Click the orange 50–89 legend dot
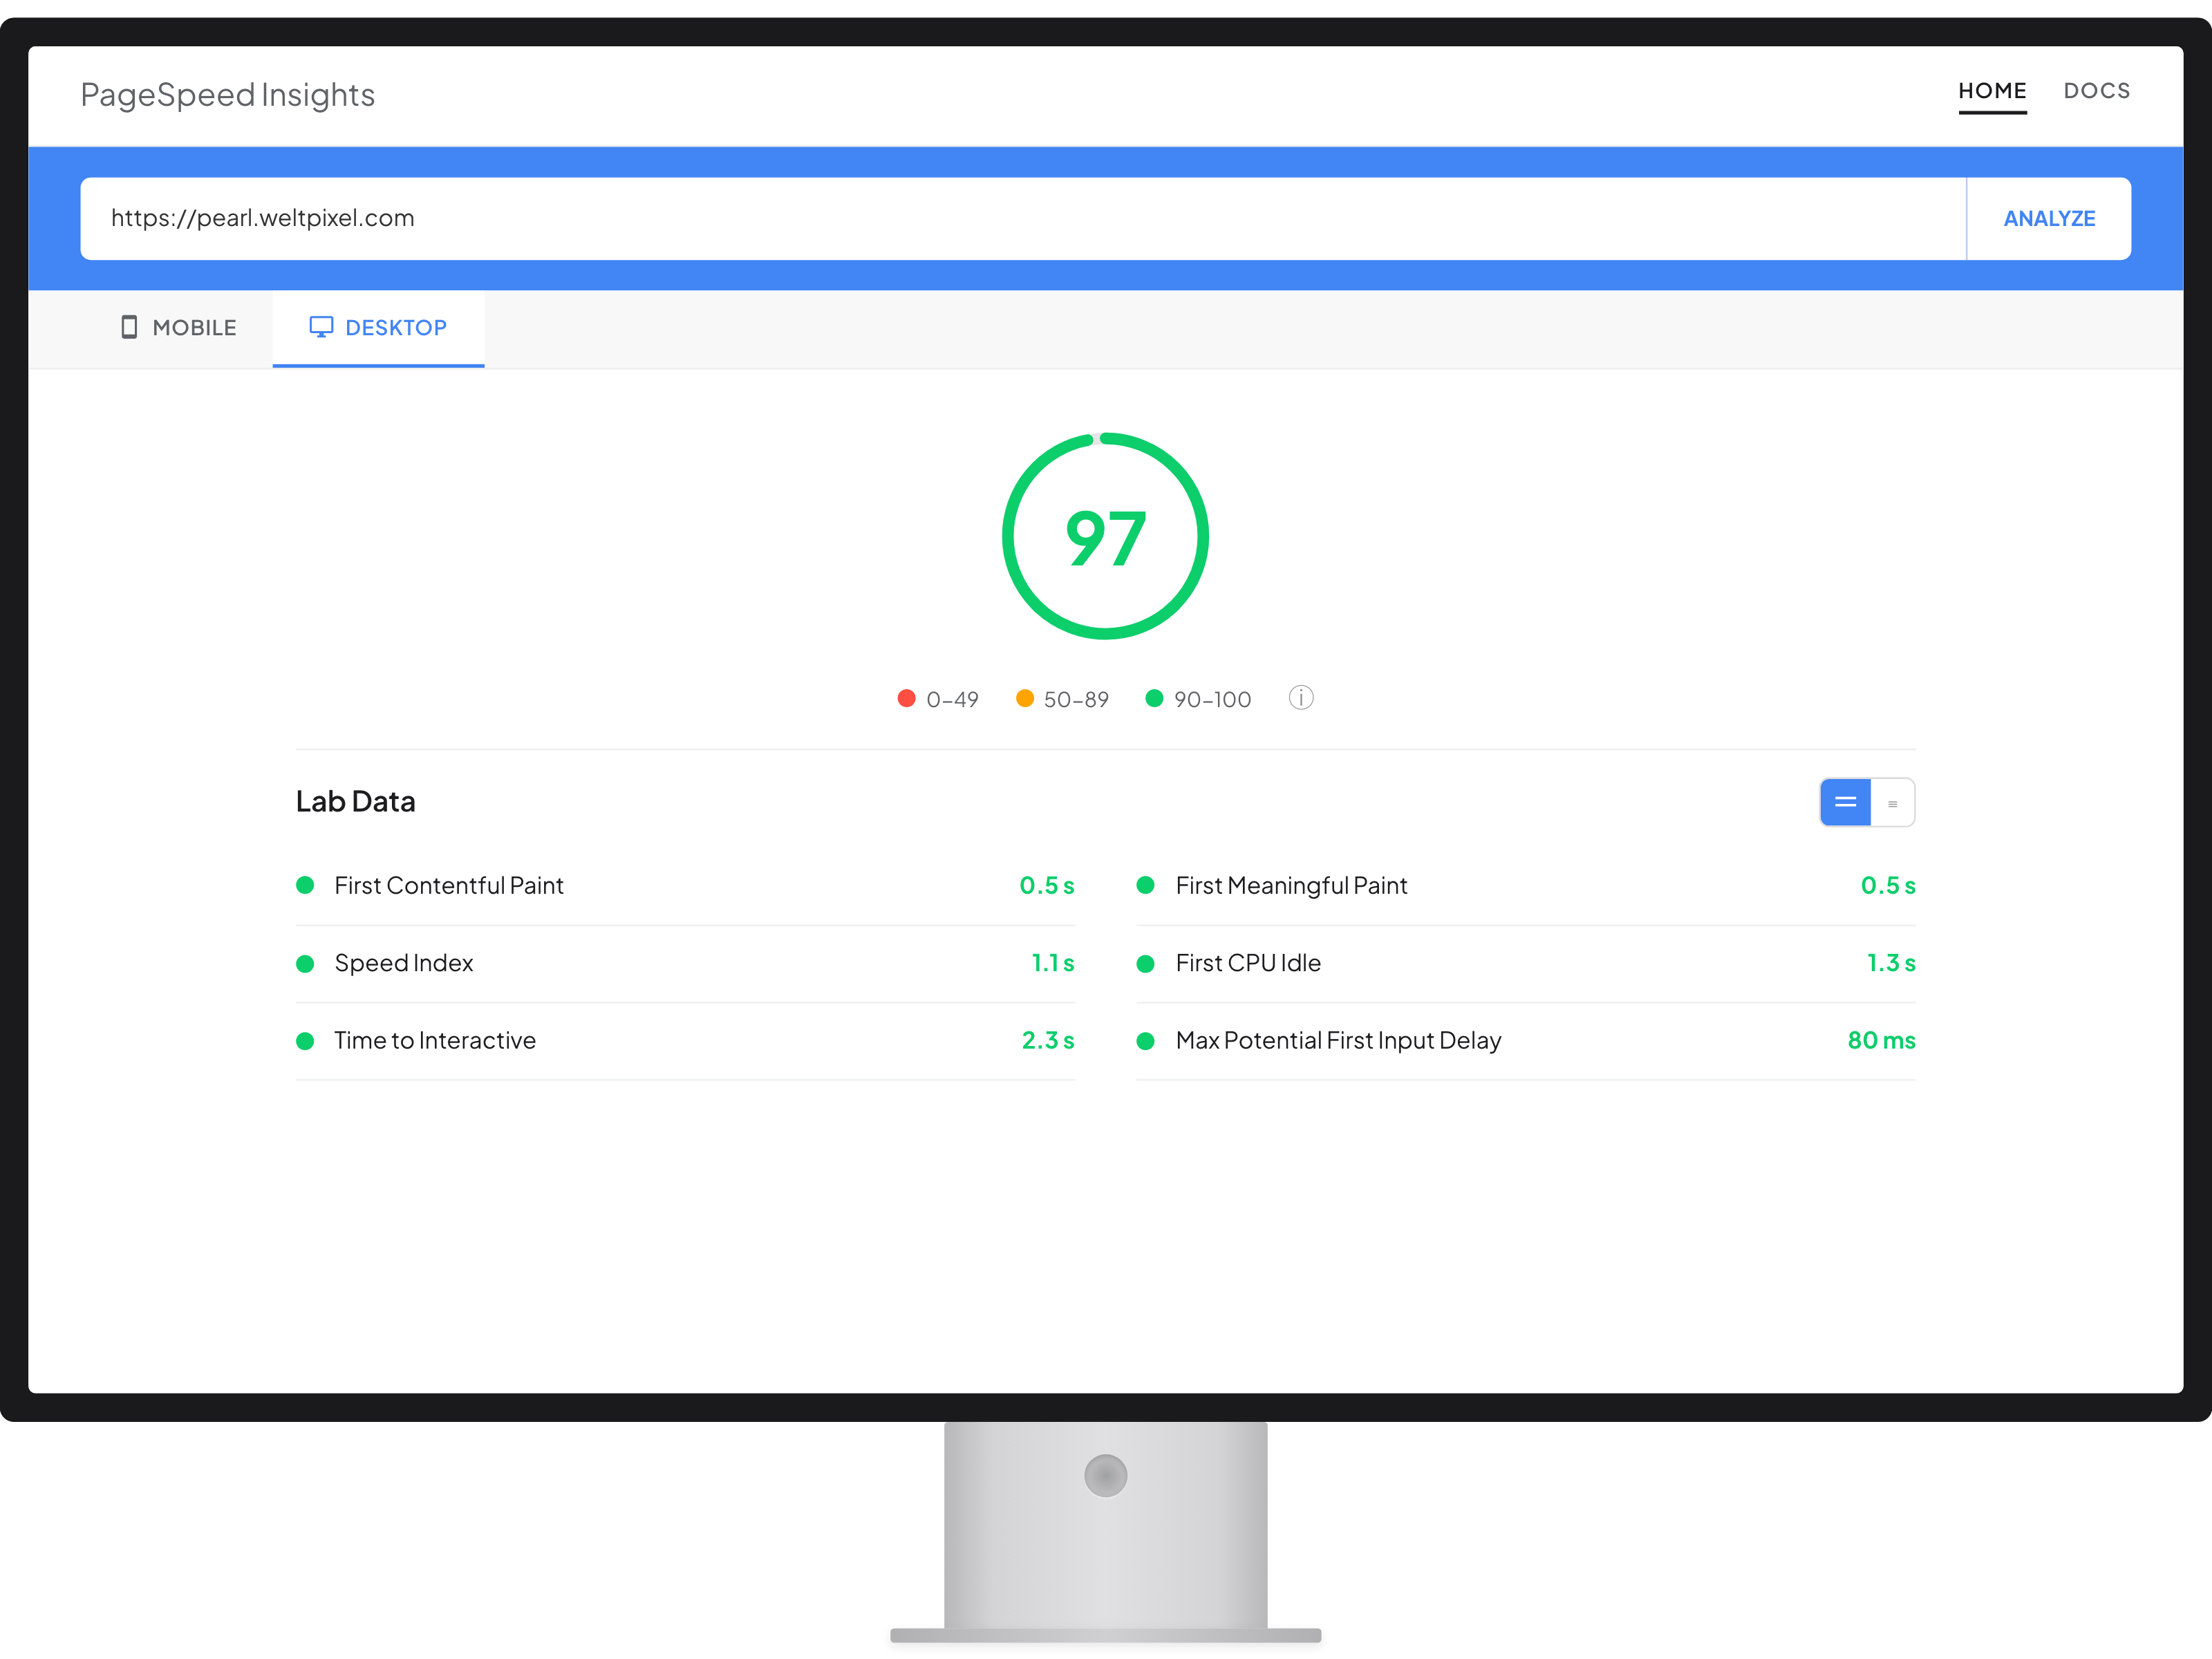The height and width of the screenshot is (1659, 2212). point(1024,698)
